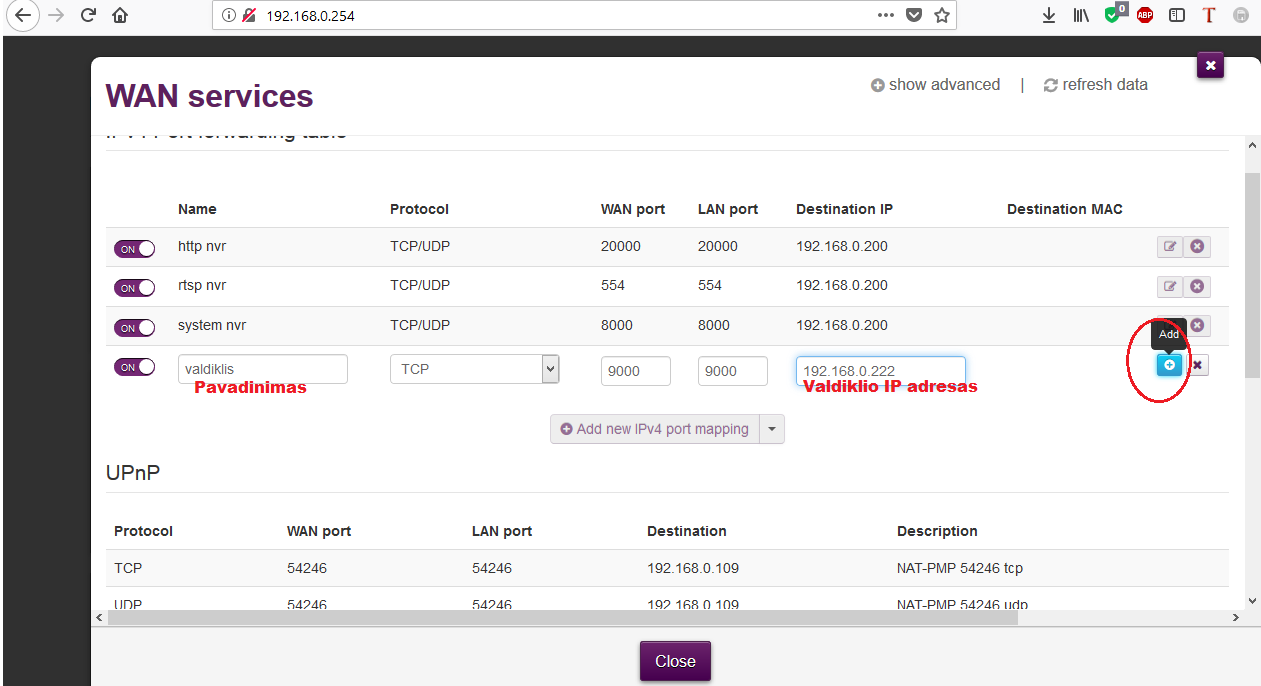Delete the rtsp nvr port mapping

point(1197,287)
